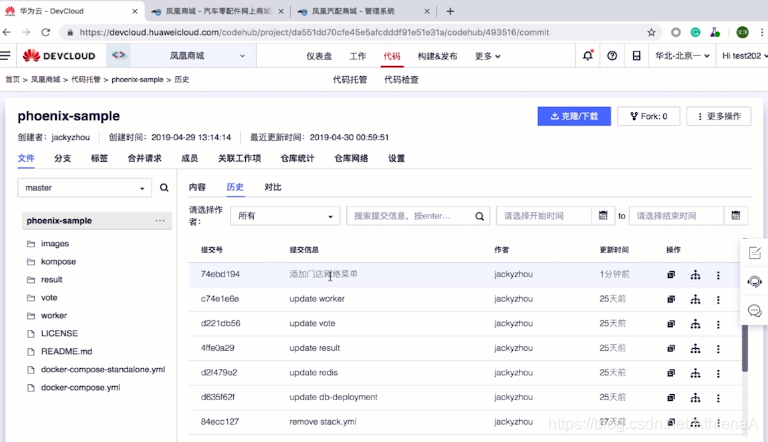The image size is (768, 442).
Task: Open the tree icon for commit 74ebd194
Action: (x=695, y=275)
